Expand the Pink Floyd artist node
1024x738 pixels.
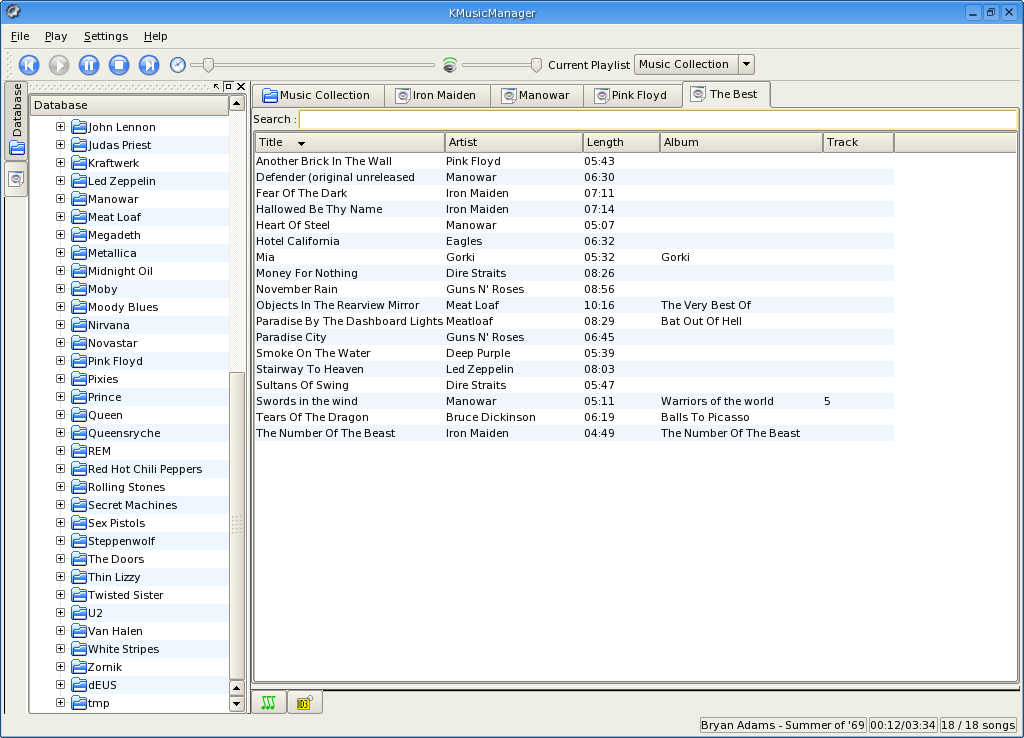pos(60,361)
